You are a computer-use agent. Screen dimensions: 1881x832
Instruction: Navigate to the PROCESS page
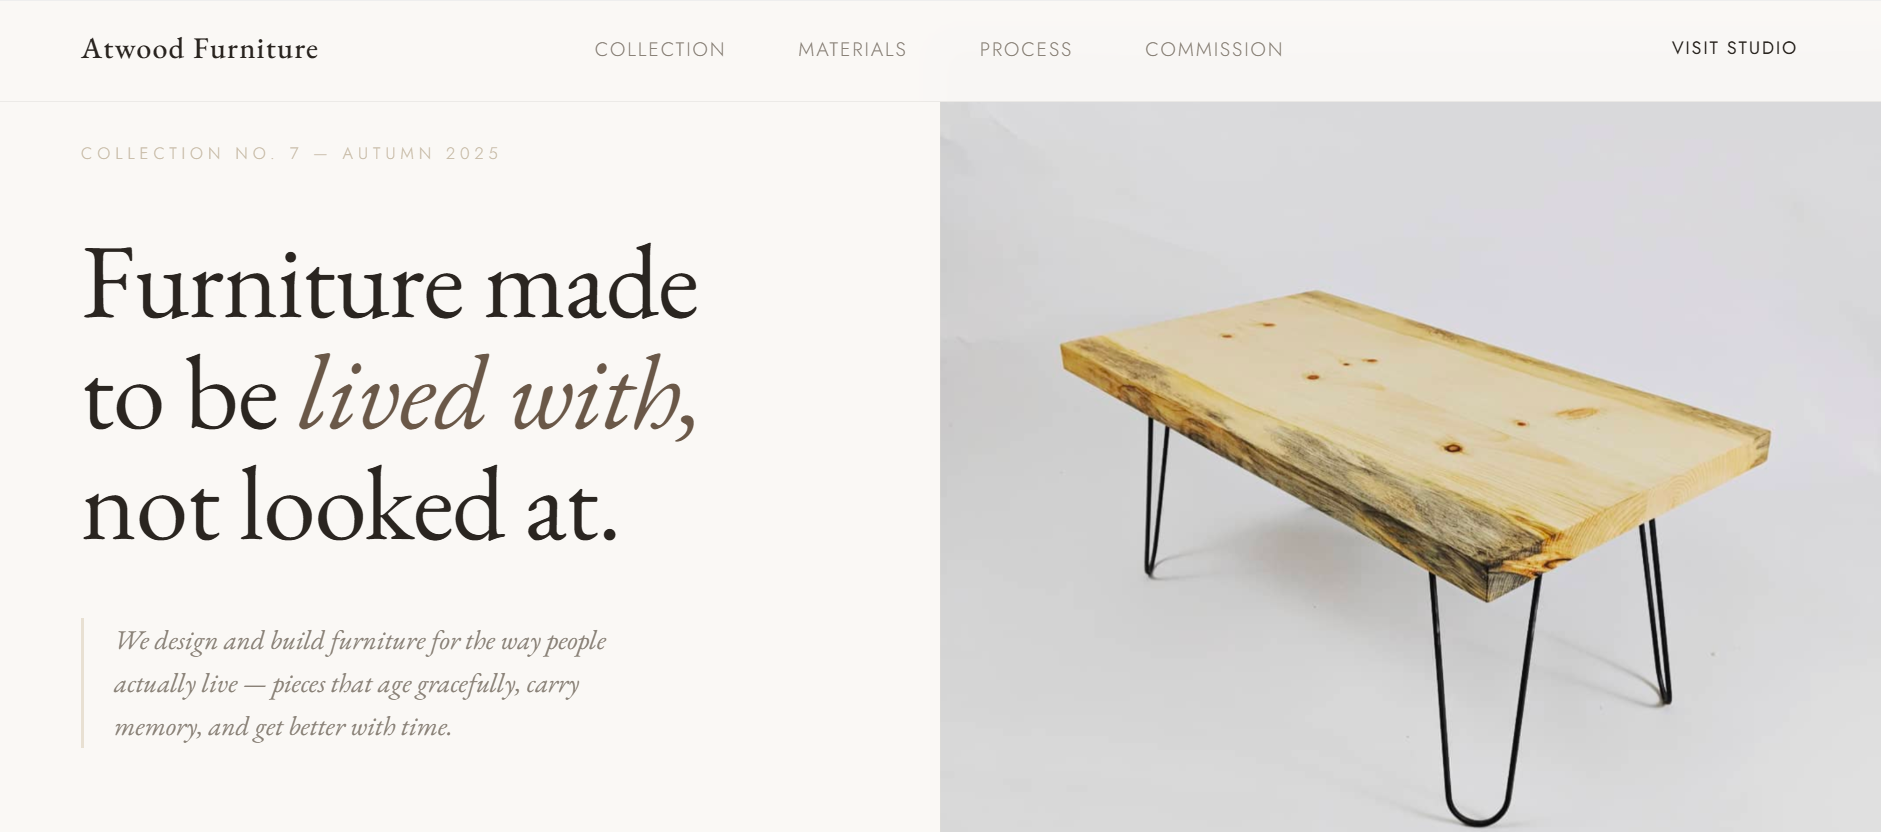[x=1026, y=49]
